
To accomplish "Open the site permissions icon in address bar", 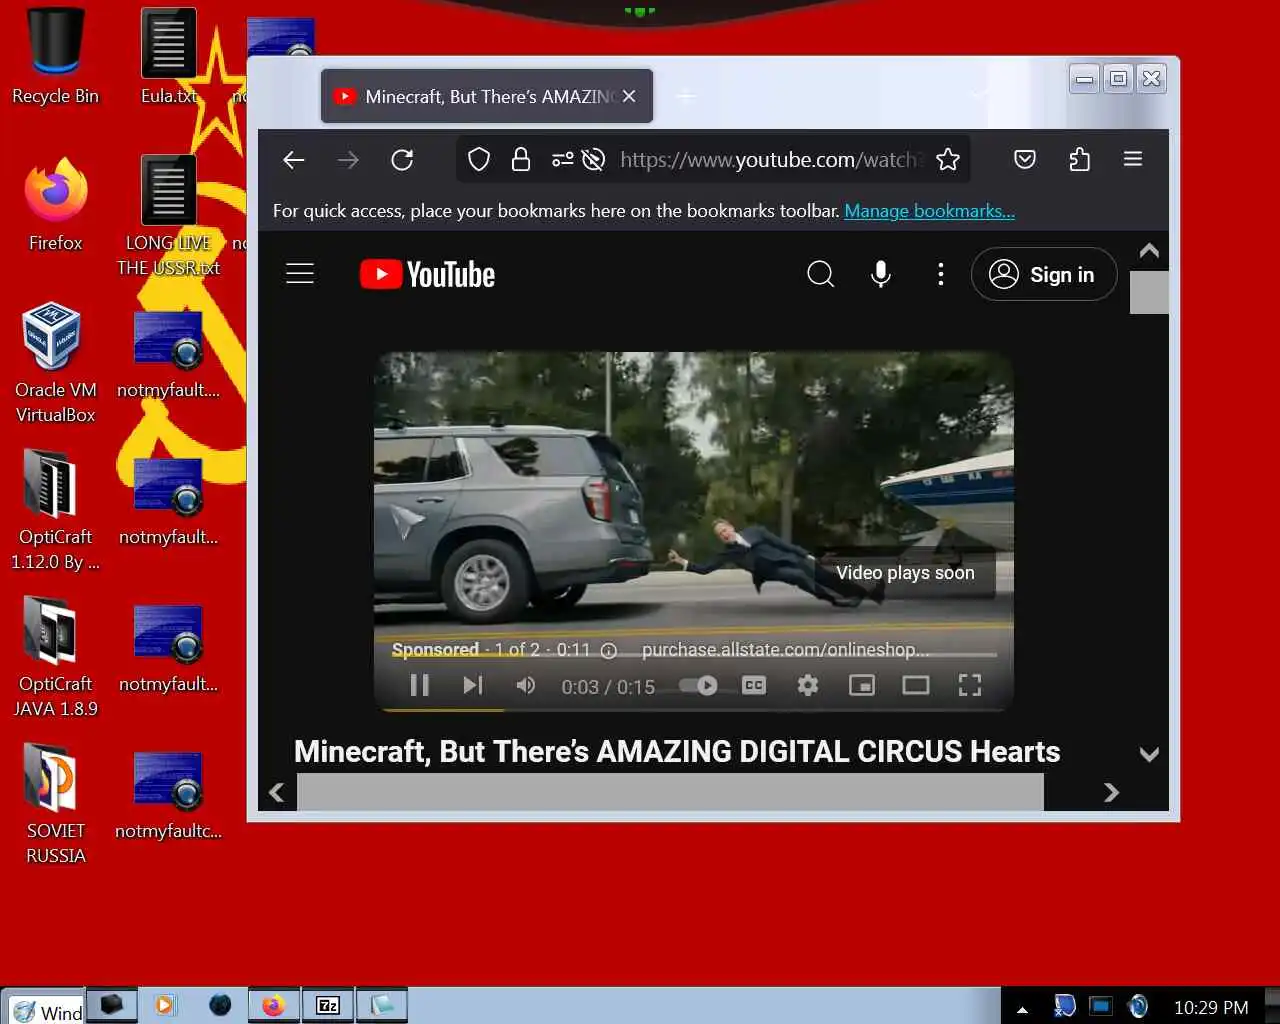I will coord(563,160).
